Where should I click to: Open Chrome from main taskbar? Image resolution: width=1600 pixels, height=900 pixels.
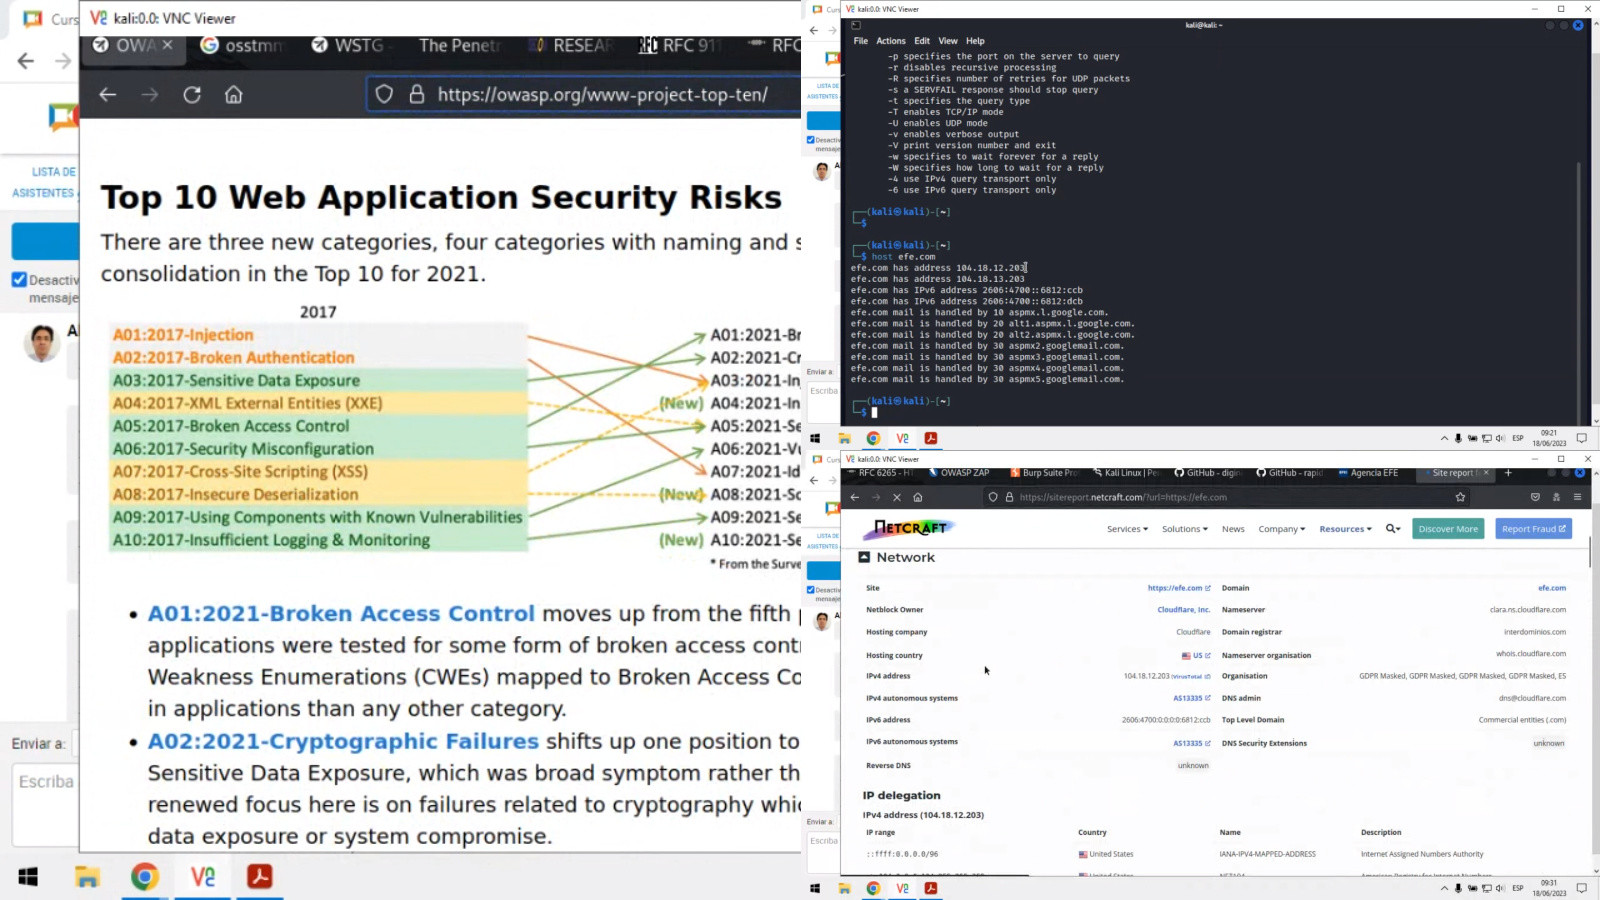tap(145, 877)
